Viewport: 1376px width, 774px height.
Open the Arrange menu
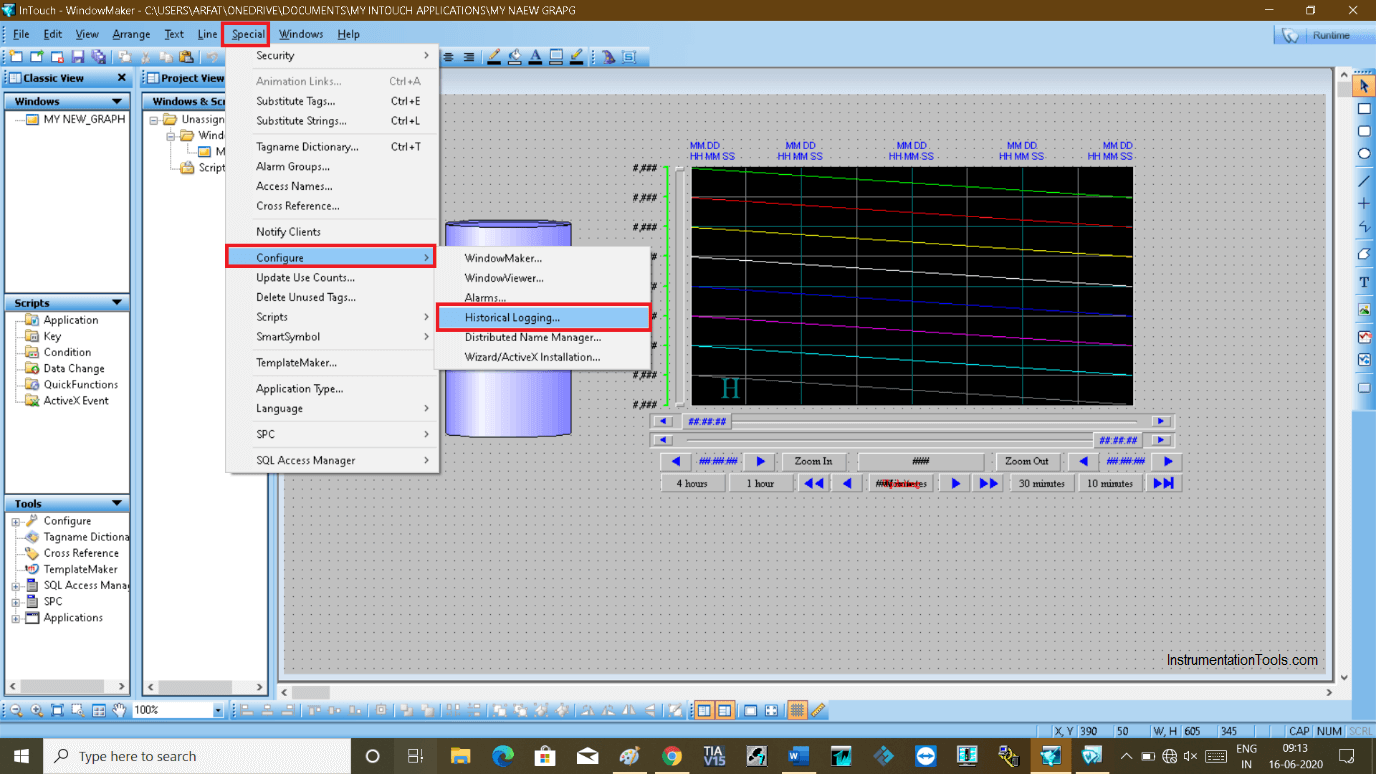(x=131, y=34)
